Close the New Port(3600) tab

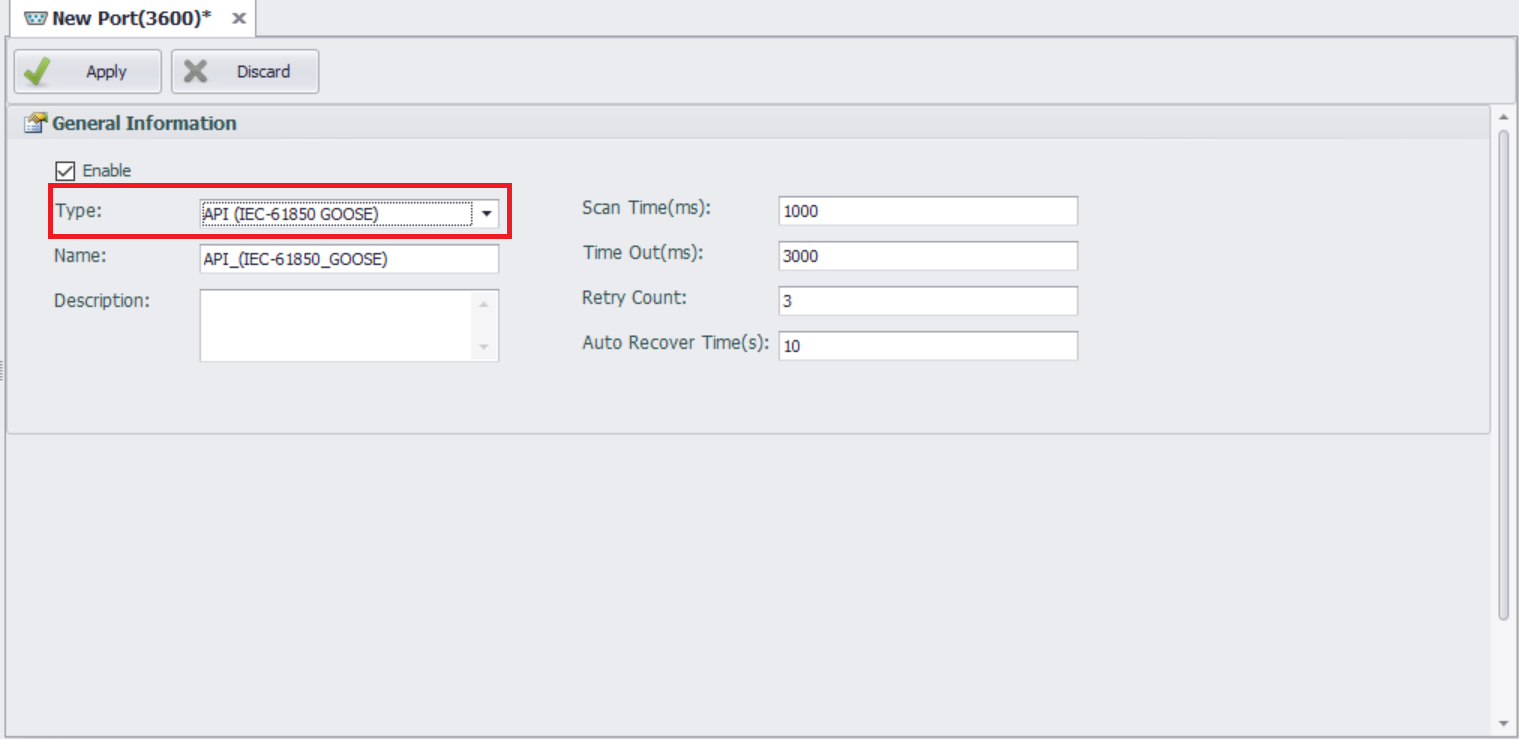click(239, 19)
